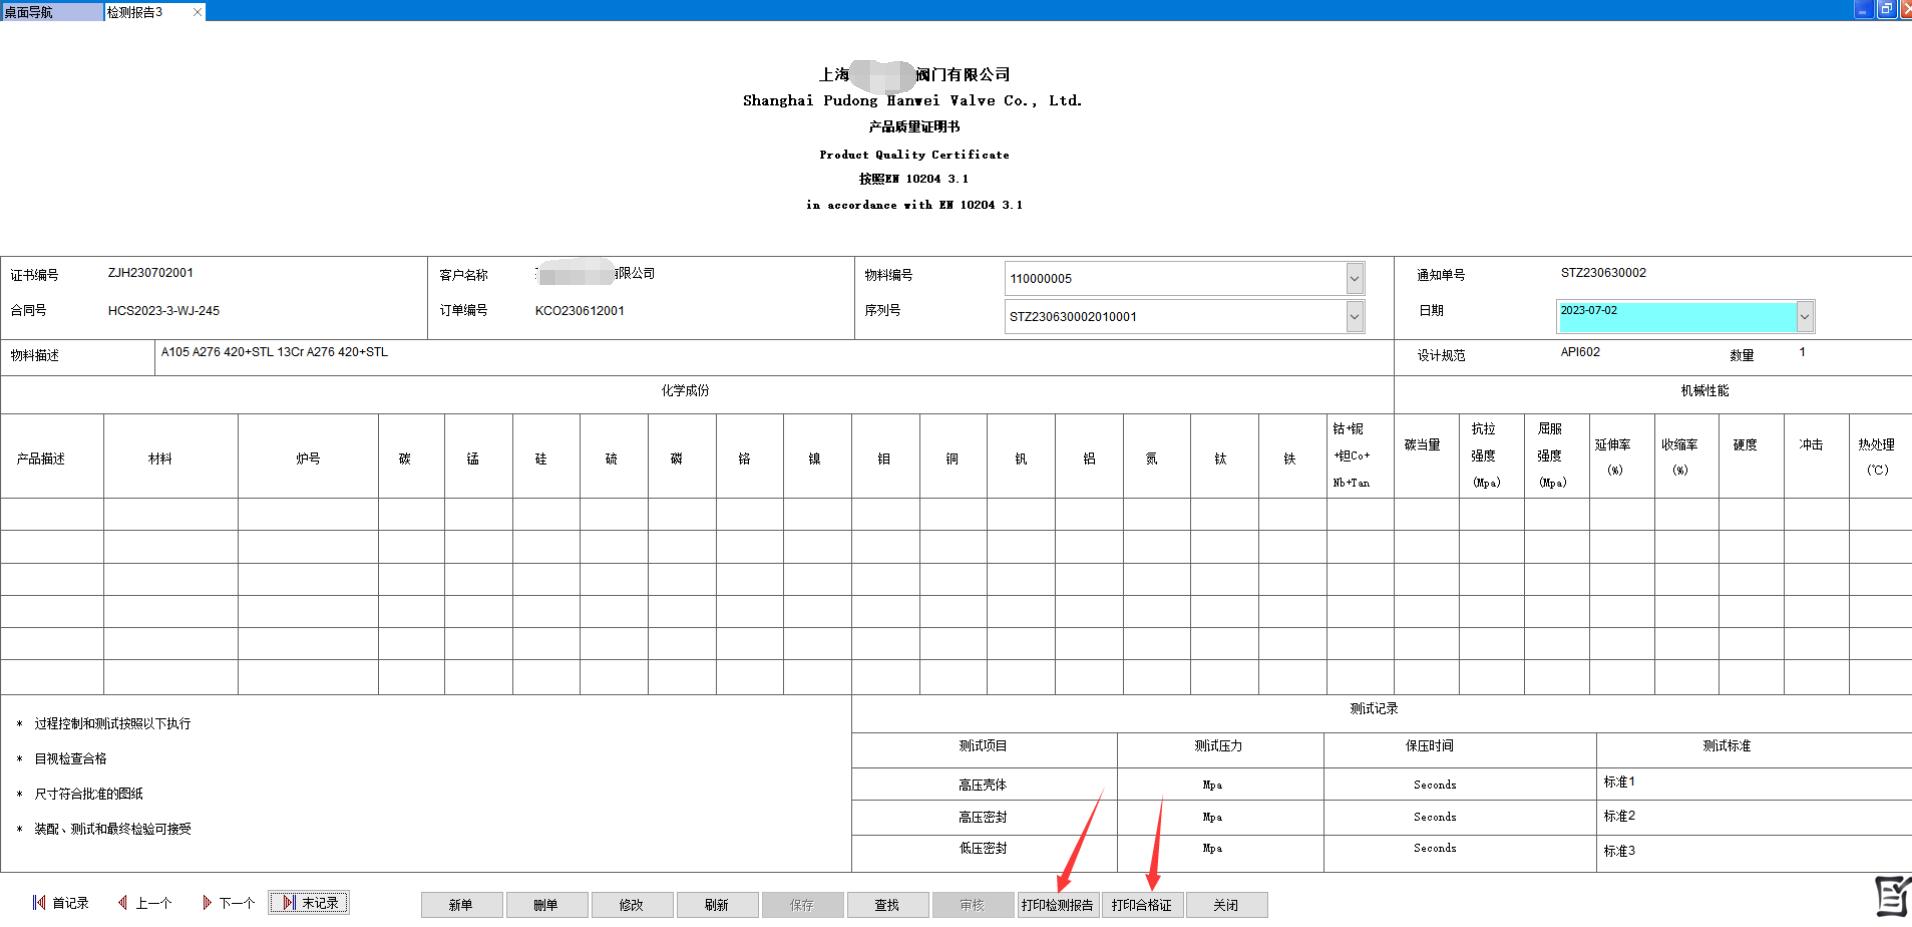This screenshot has height=927, width=1912.
Task: Jump to last record (末记录)
Action: point(309,903)
